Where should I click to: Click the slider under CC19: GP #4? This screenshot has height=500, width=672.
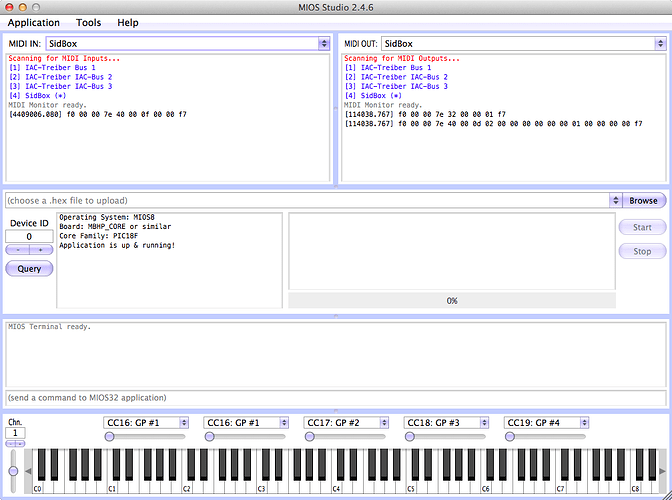pyautogui.click(x=546, y=437)
